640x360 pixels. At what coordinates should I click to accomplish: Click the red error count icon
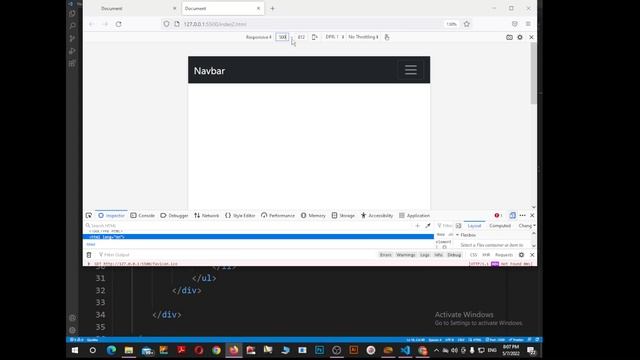click(x=498, y=216)
